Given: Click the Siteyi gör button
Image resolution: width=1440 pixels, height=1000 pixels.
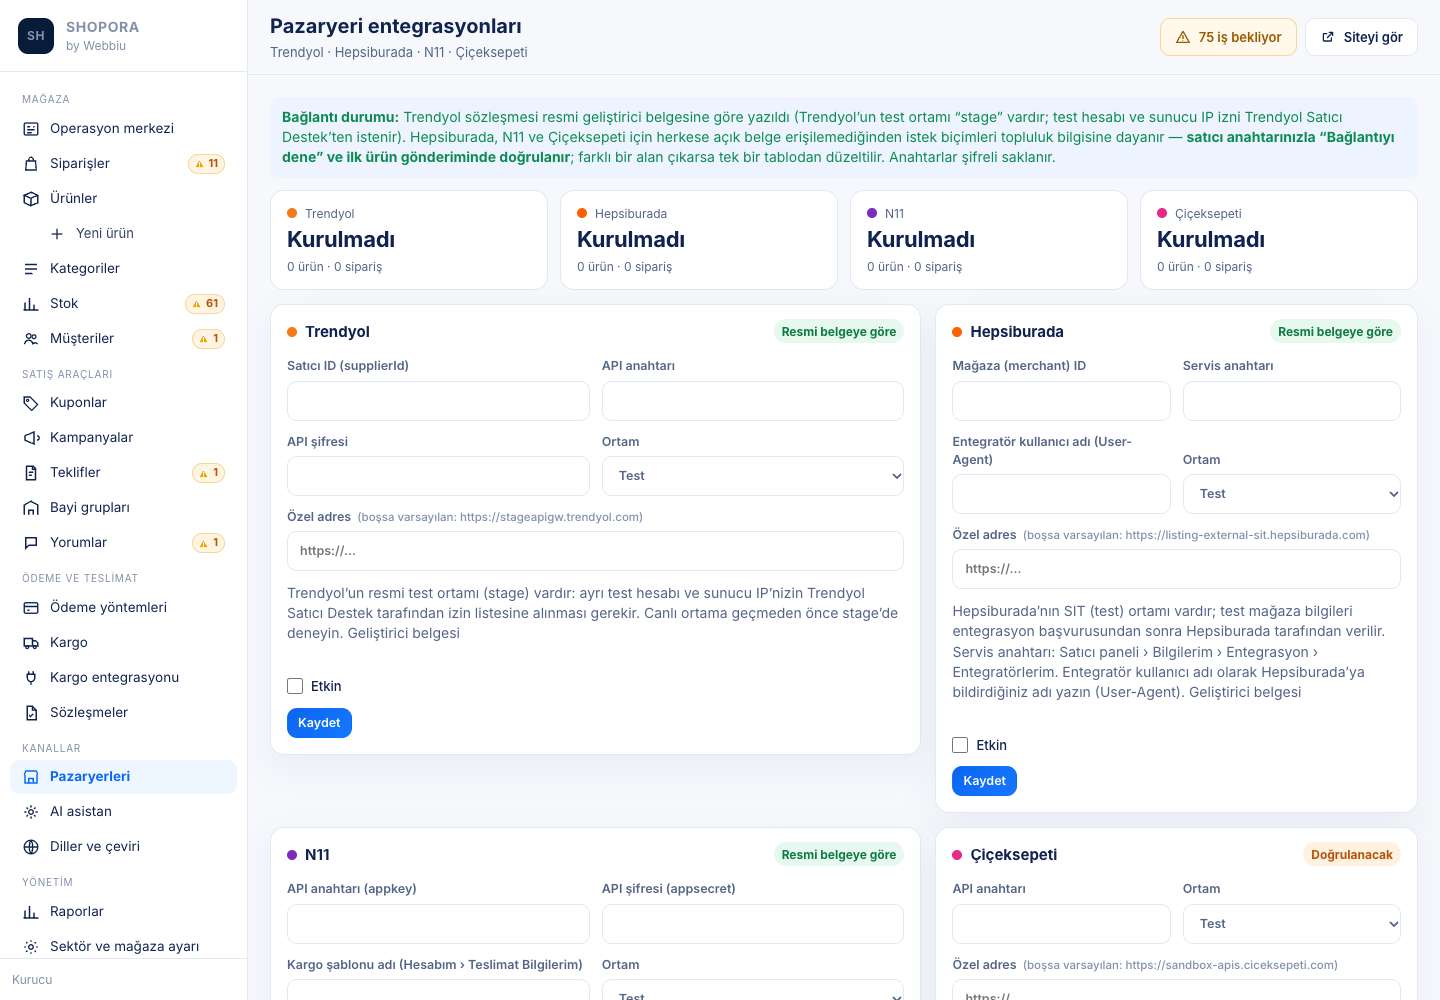Looking at the screenshot, I should (x=1361, y=37).
